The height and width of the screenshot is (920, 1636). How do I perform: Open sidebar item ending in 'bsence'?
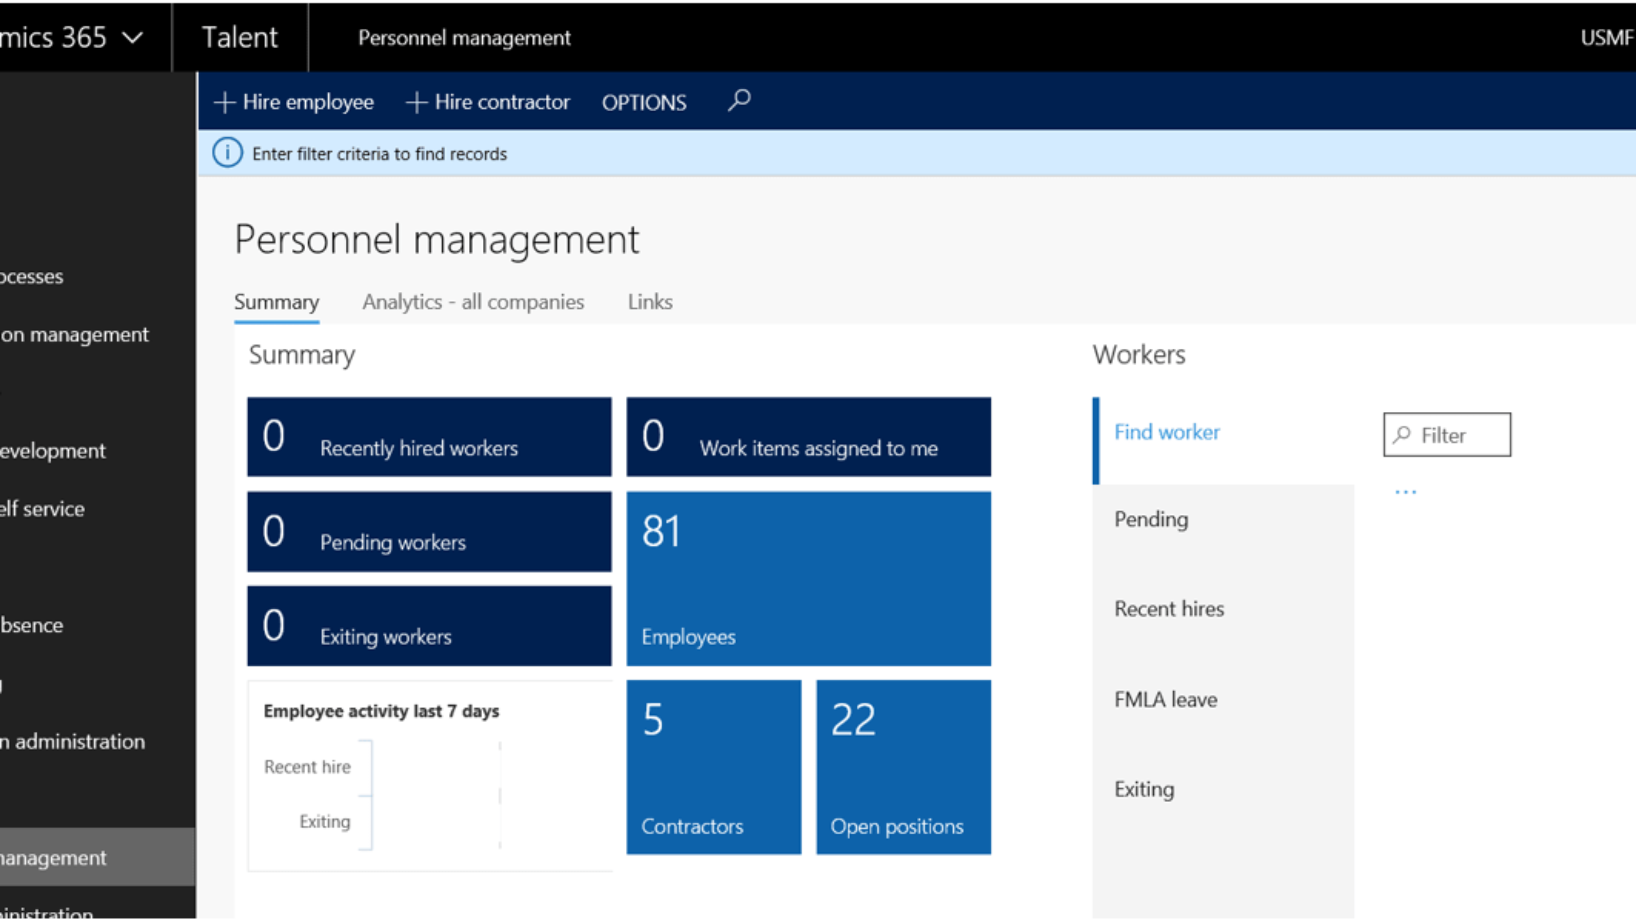31,625
